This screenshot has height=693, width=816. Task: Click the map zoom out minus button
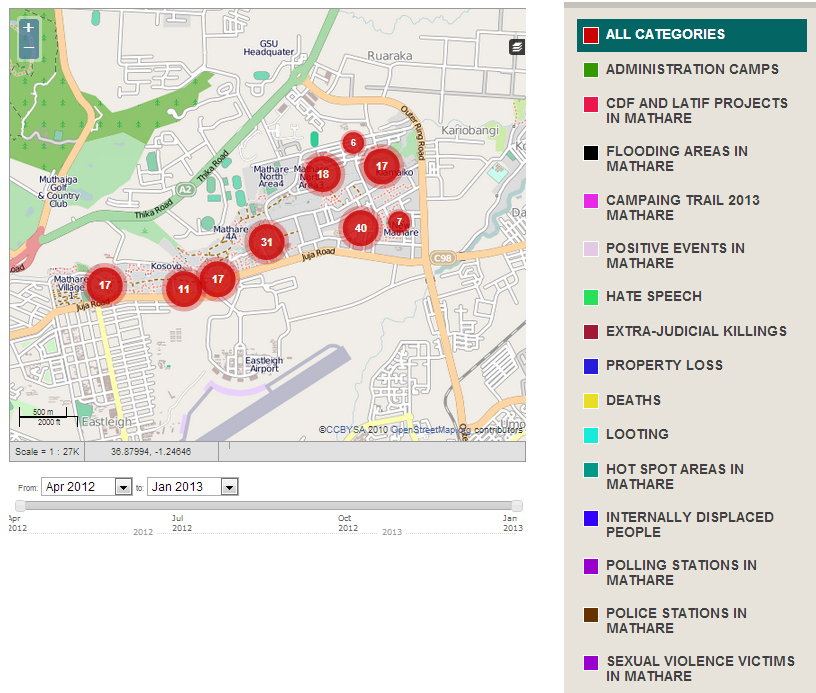pos(28,48)
